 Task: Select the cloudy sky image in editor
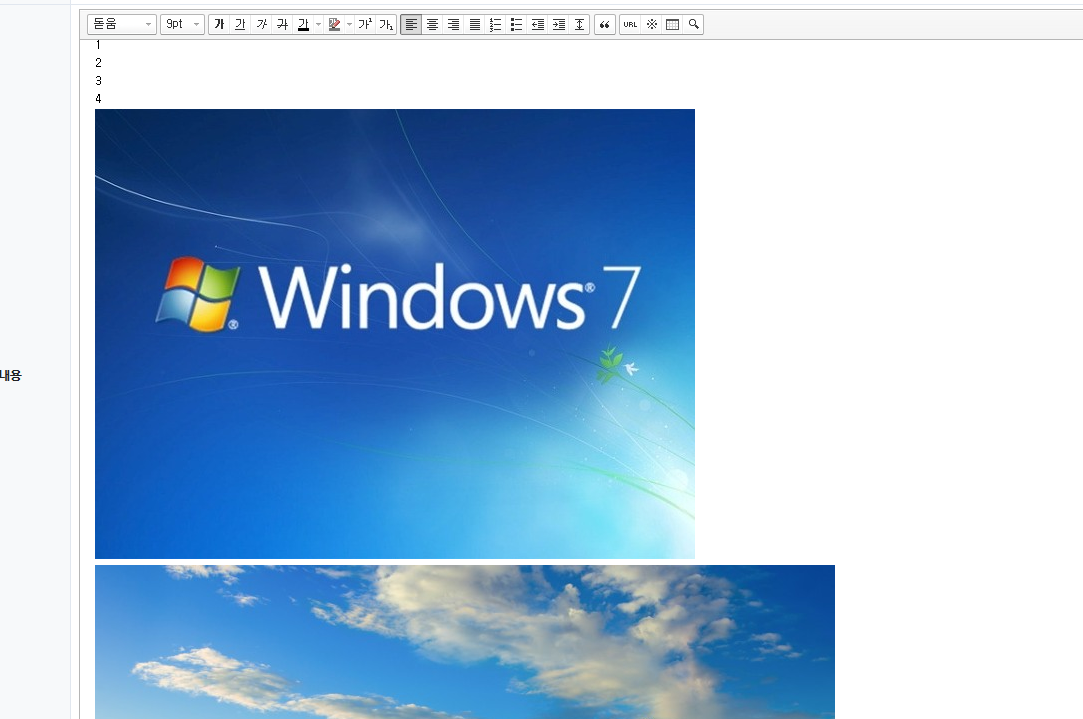tap(465, 642)
